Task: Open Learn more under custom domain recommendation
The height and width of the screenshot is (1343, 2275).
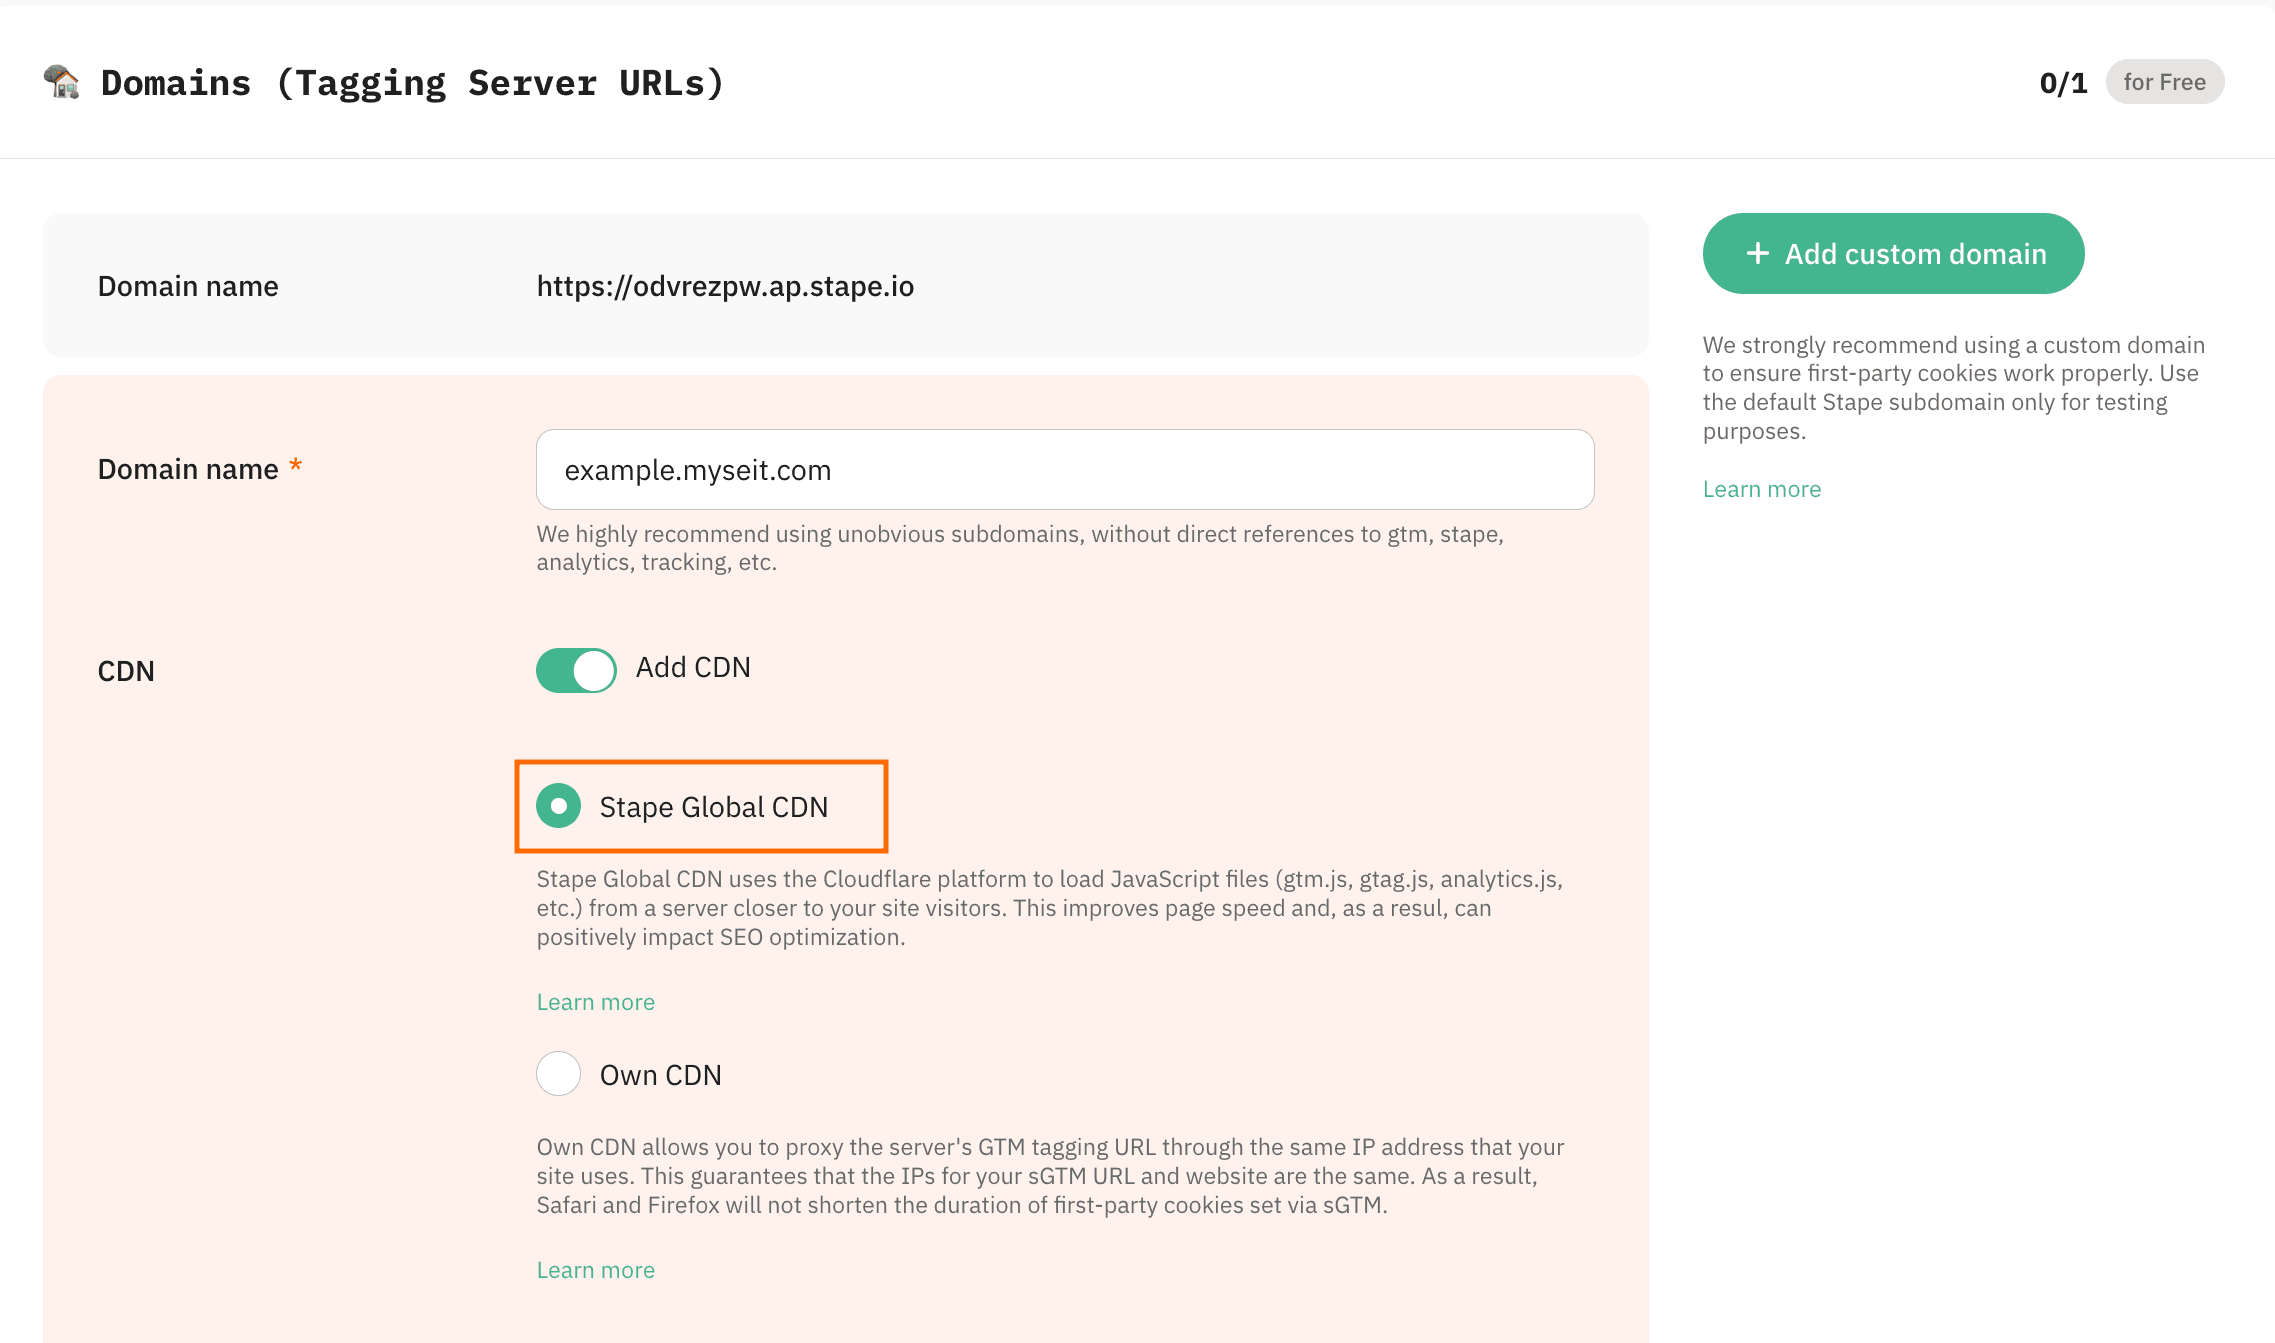Action: pyautogui.click(x=1761, y=489)
